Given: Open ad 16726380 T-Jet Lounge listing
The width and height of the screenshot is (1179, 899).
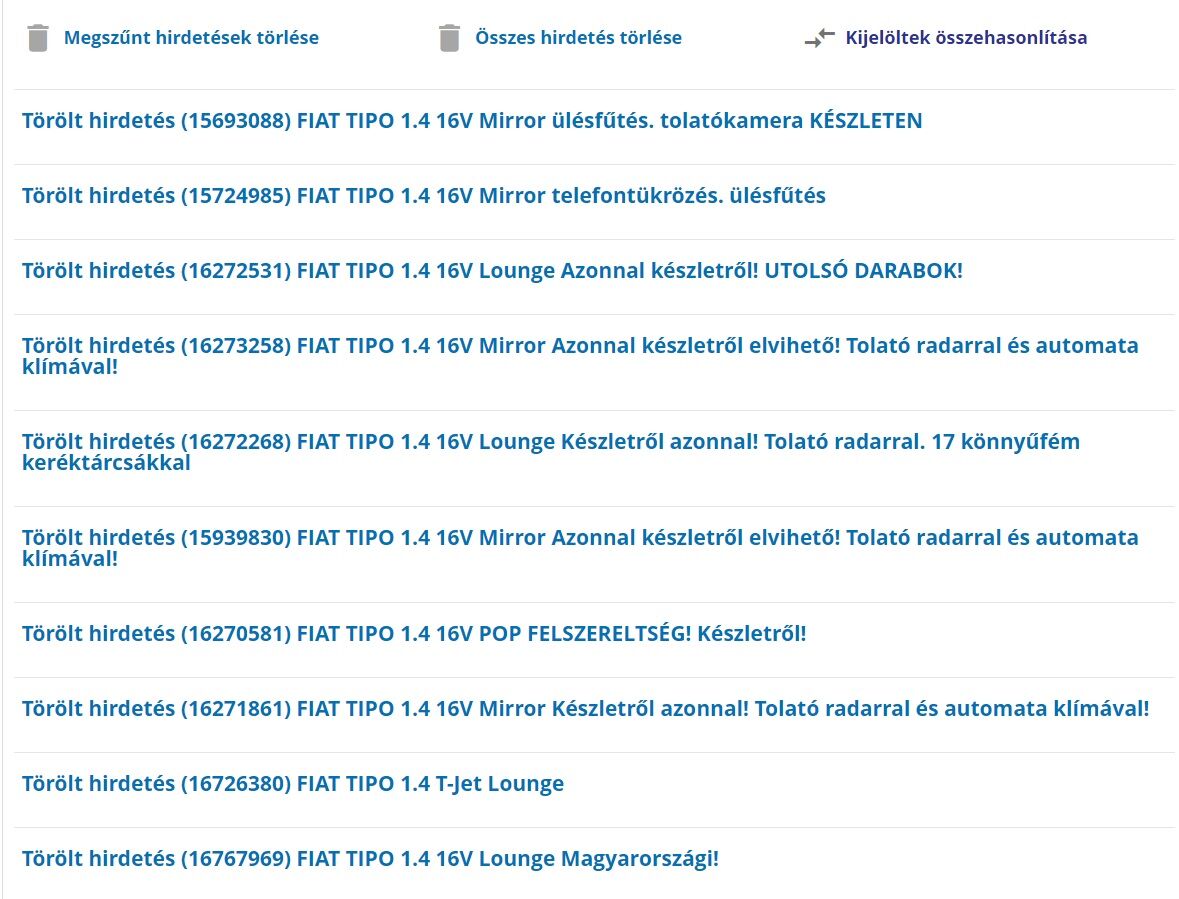Looking at the screenshot, I should click(293, 784).
